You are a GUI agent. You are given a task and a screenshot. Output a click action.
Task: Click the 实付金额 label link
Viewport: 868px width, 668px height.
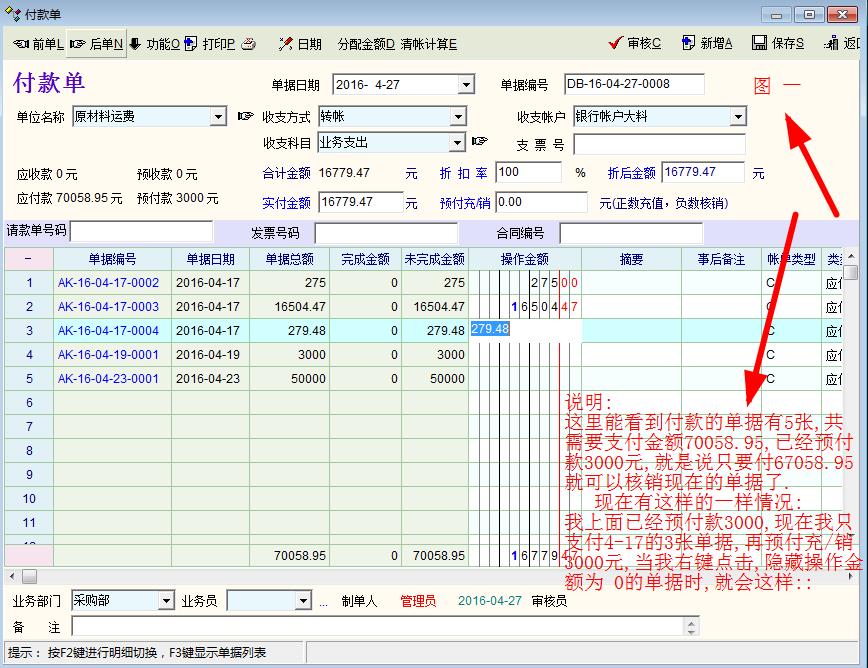(286, 203)
